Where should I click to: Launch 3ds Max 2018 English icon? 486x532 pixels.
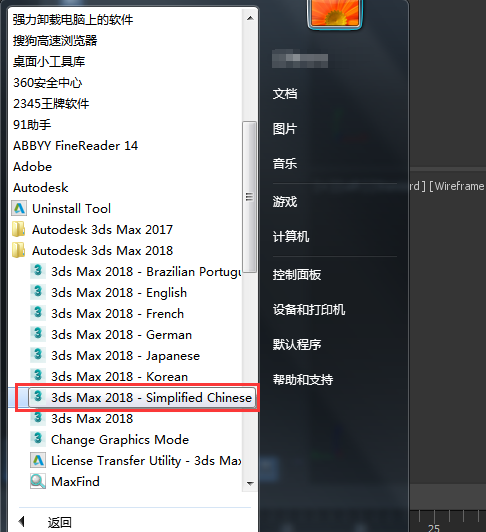[38, 292]
